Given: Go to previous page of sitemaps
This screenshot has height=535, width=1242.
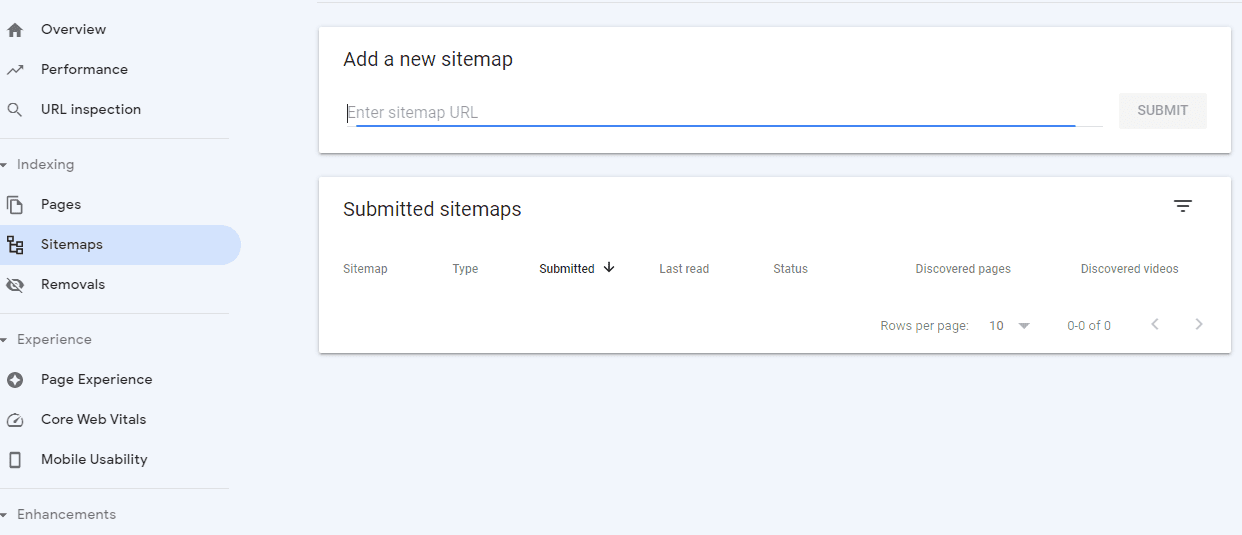Looking at the screenshot, I should (x=1155, y=325).
